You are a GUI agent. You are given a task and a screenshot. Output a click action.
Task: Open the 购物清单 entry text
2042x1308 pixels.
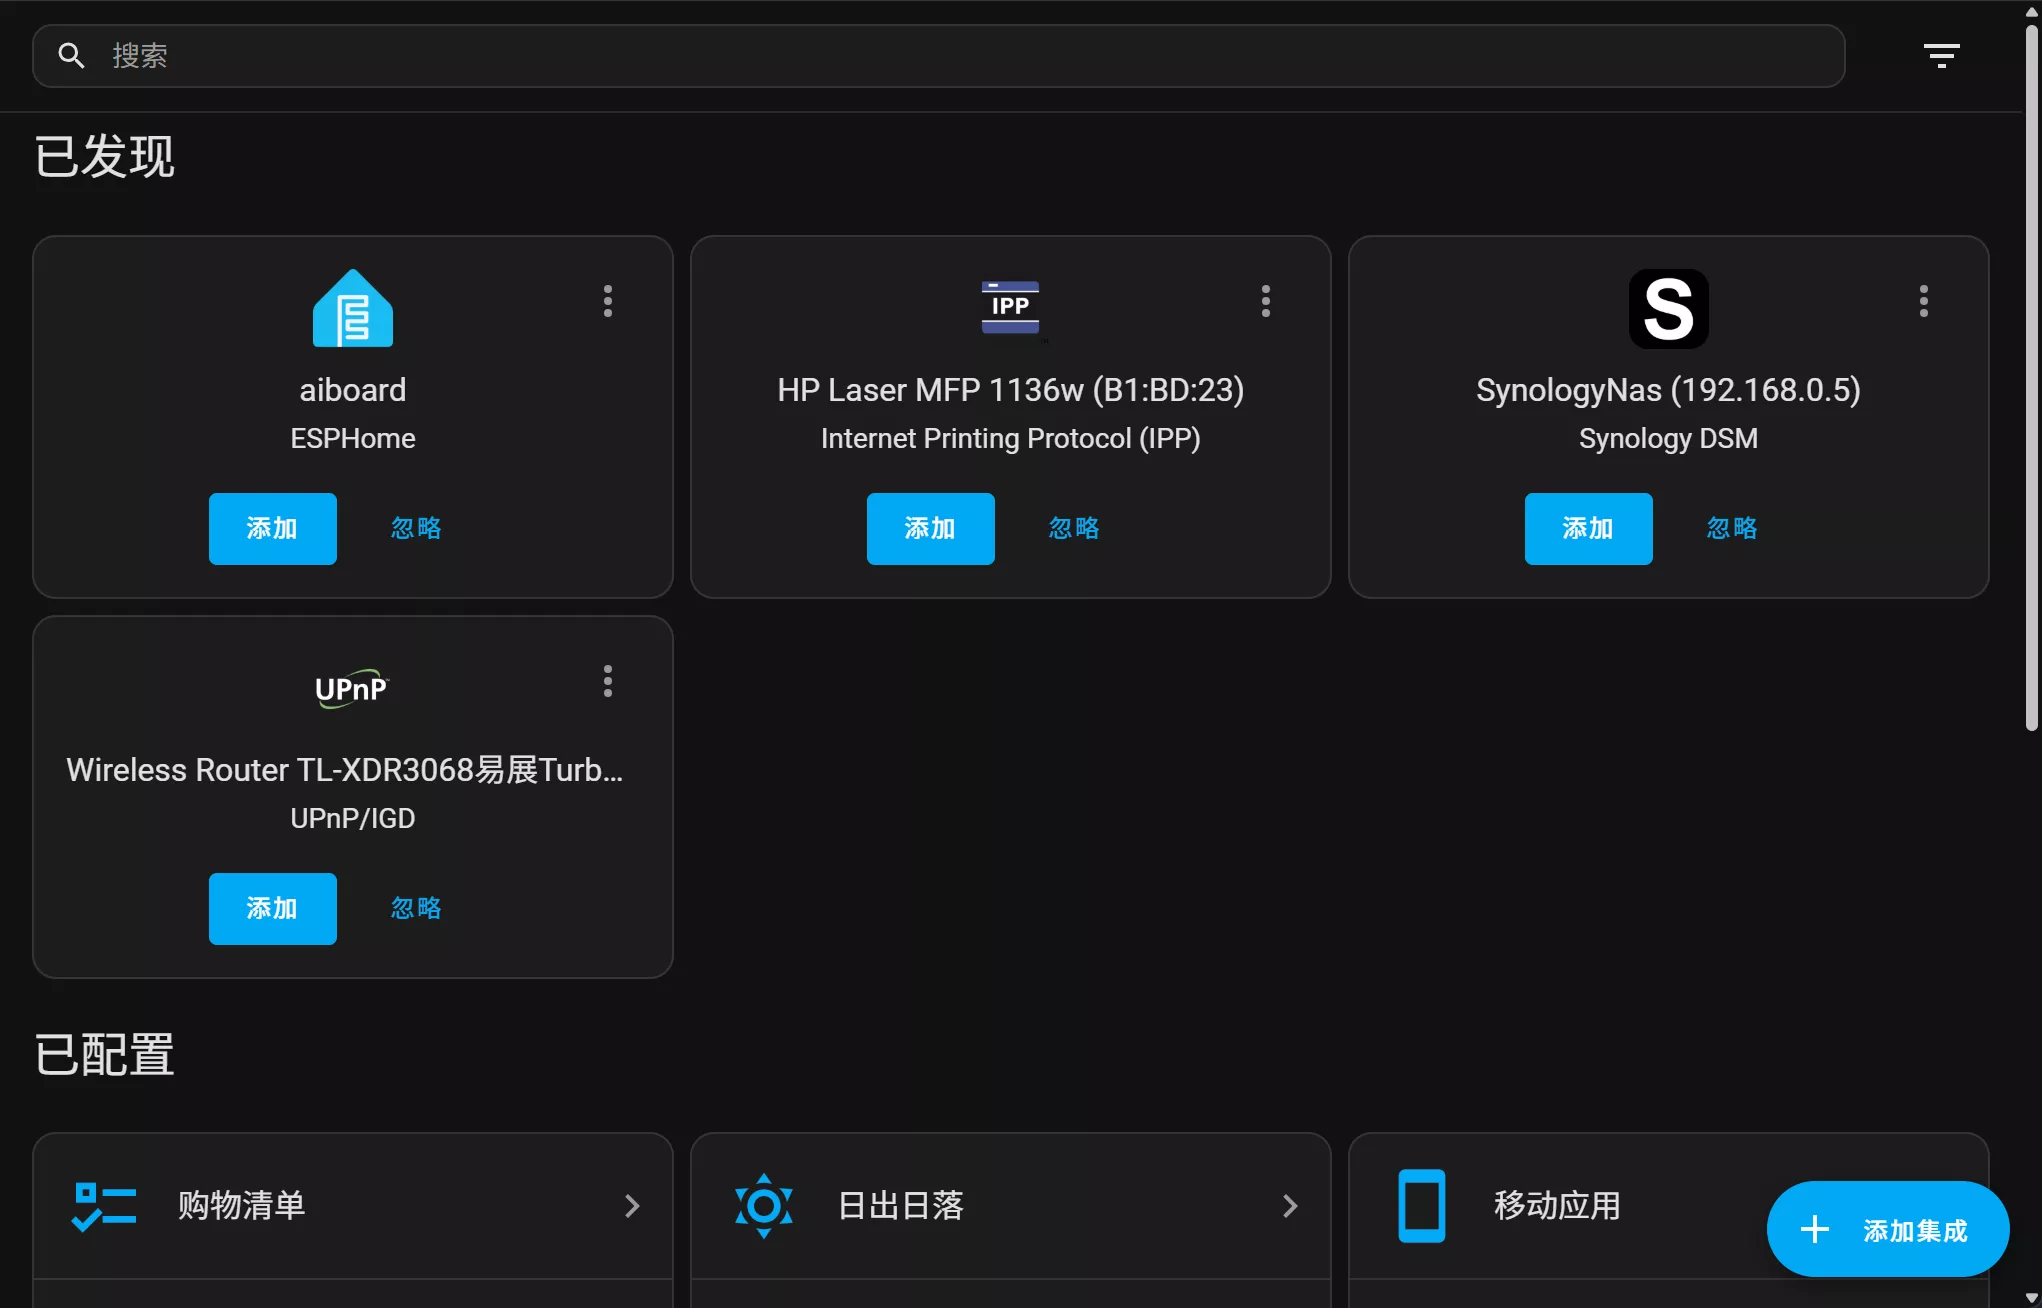(x=241, y=1206)
